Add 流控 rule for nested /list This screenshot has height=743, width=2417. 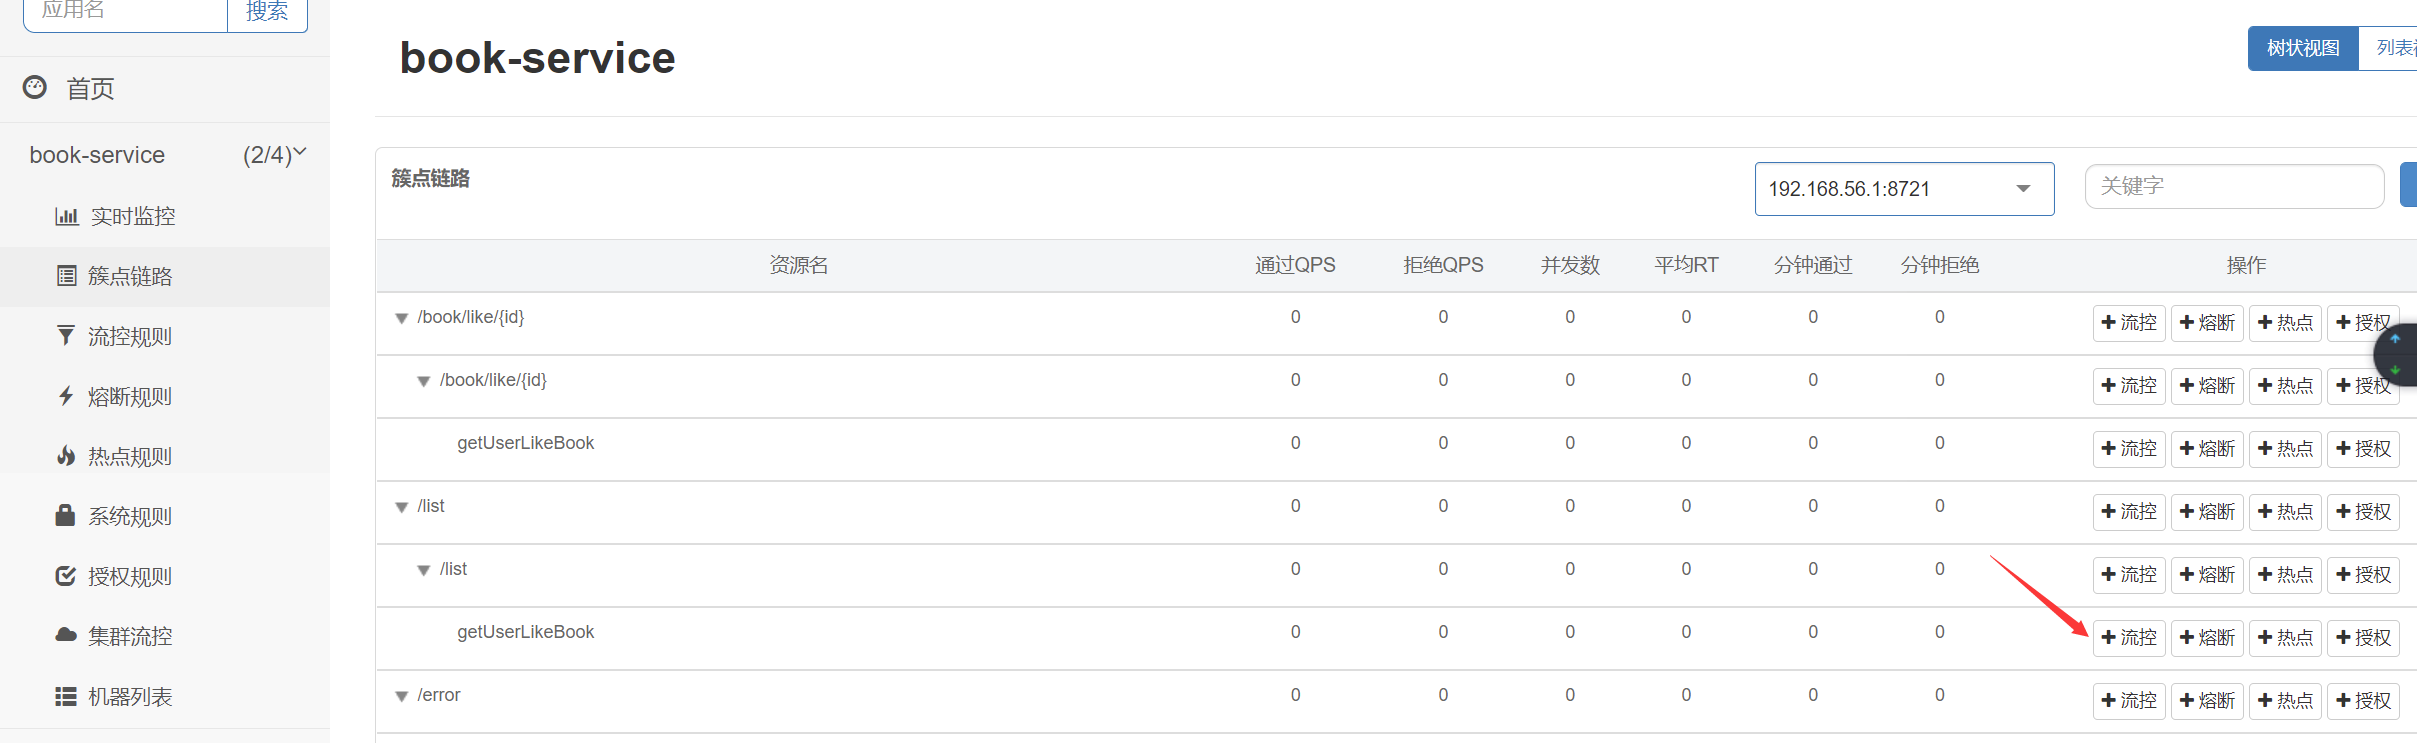pyautogui.click(x=2129, y=575)
